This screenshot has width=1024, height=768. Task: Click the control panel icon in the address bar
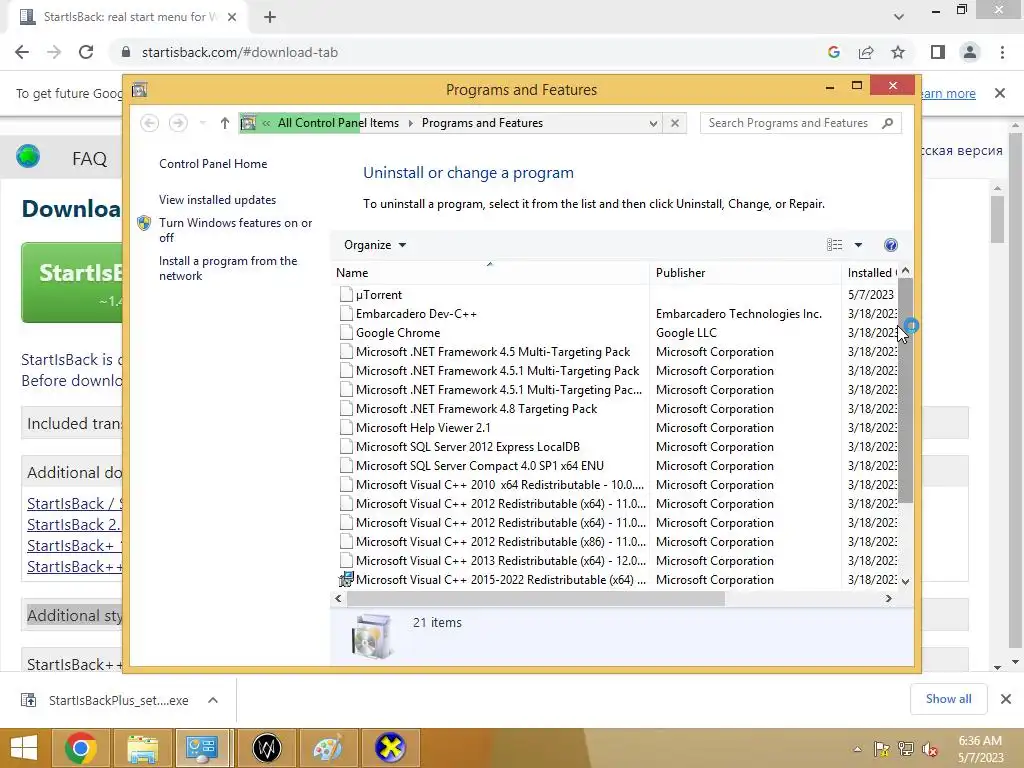[248, 123]
